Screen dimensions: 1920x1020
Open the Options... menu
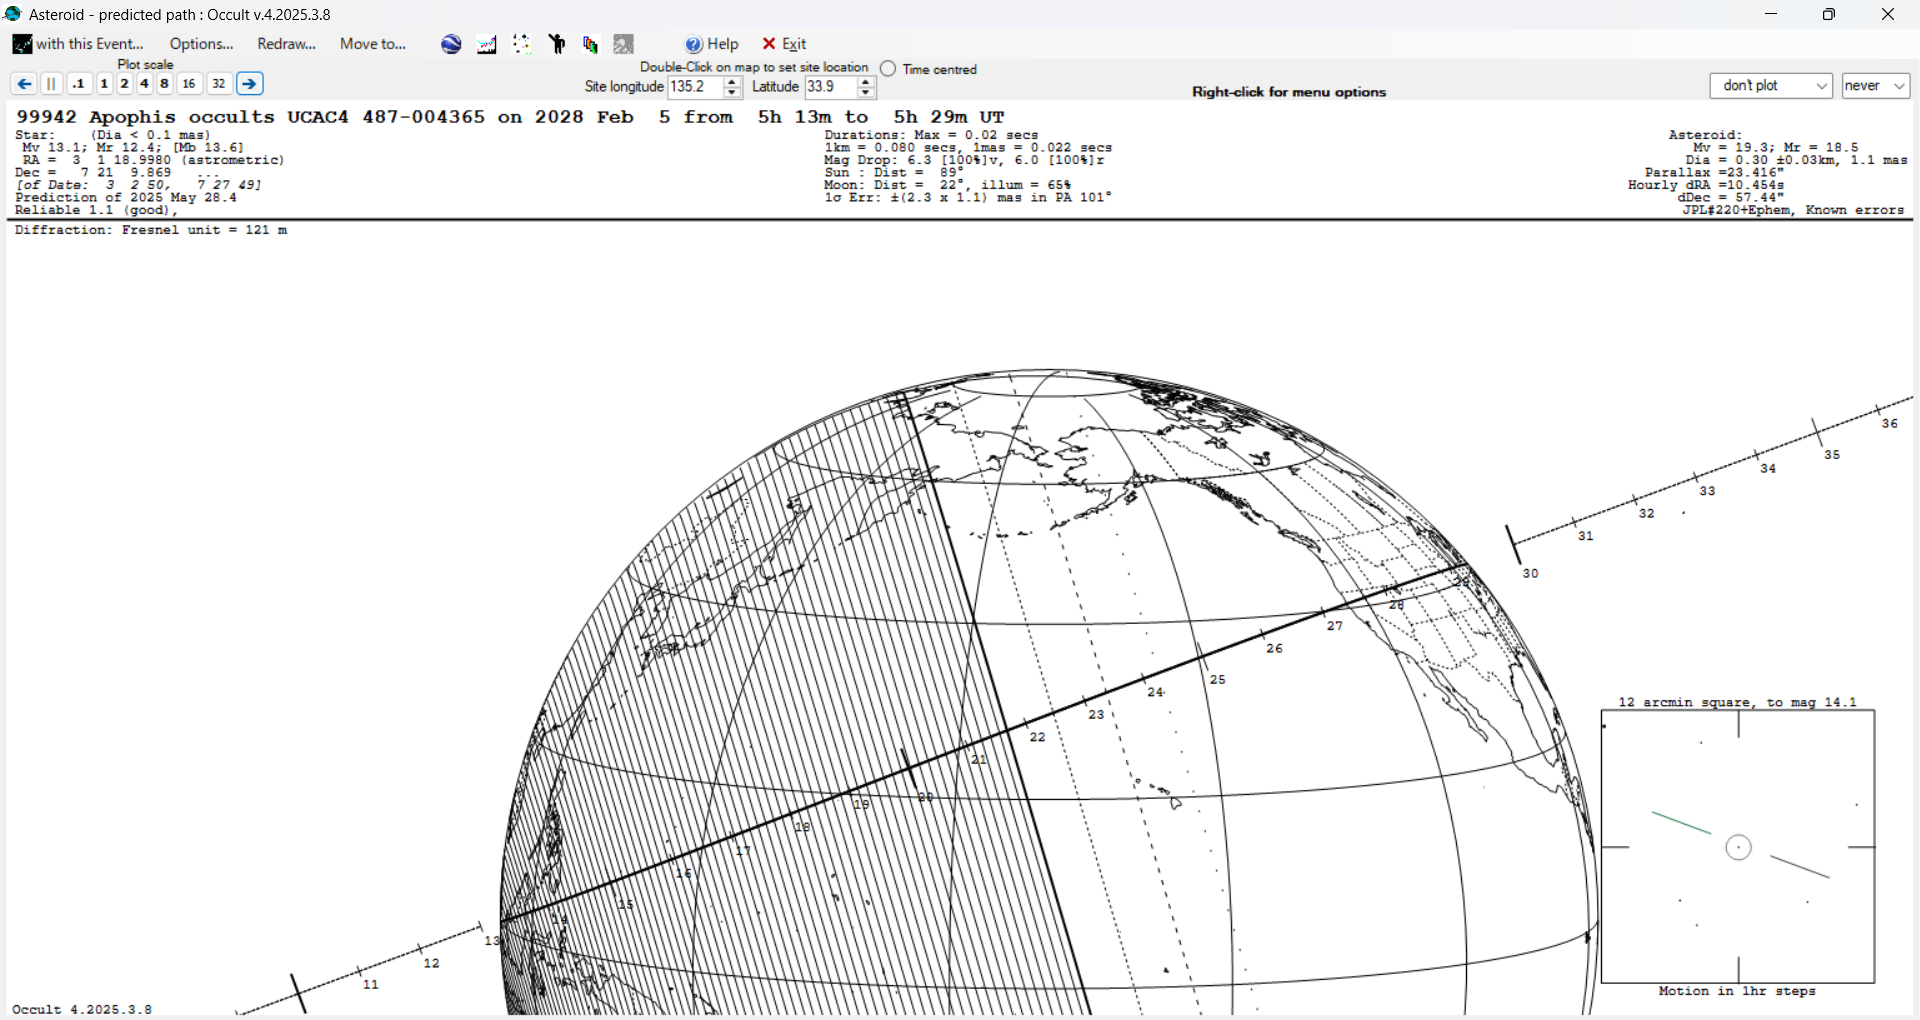[201, 44]
